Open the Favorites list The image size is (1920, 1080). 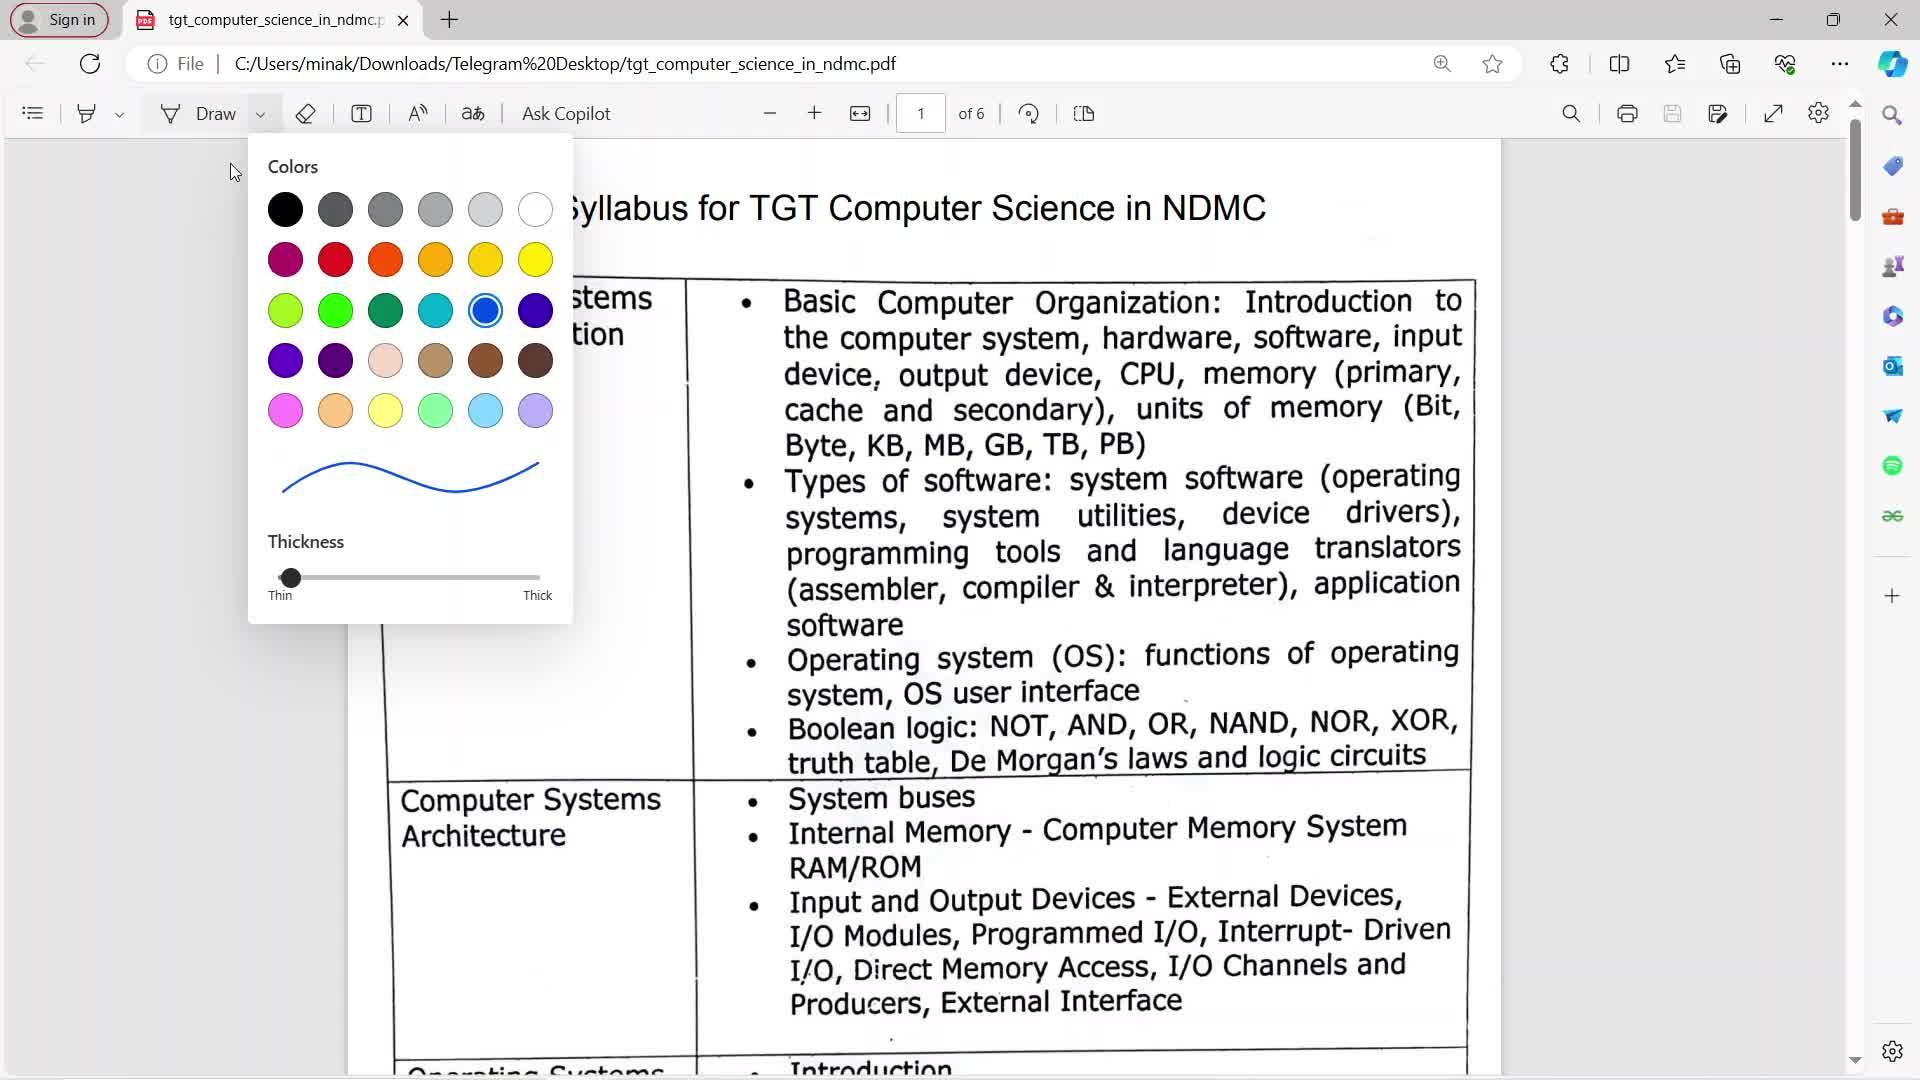[x=1675, y=64]
